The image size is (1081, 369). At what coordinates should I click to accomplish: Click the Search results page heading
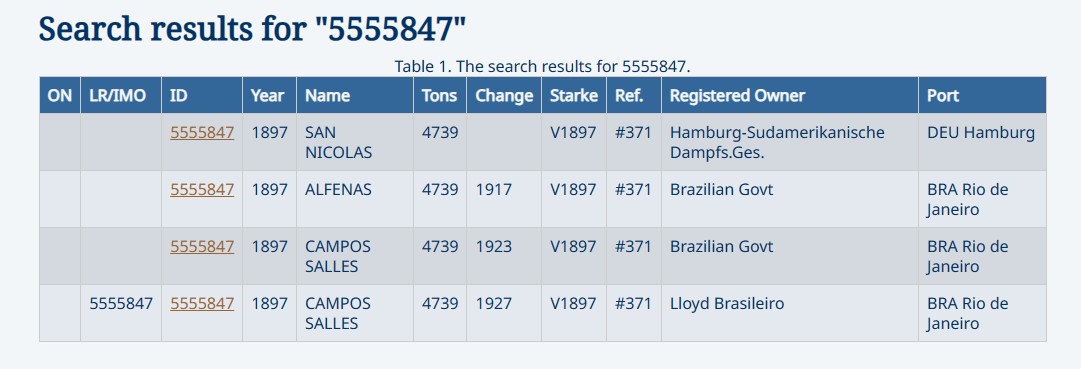click(252, 29)
